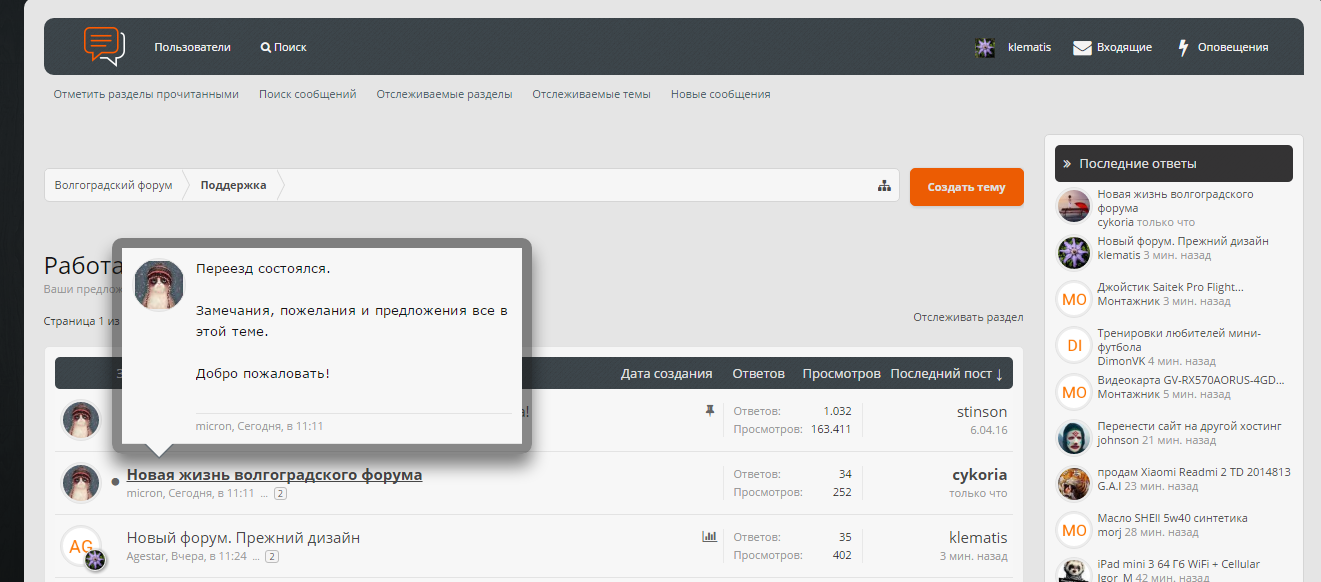Go to Волгоградский форум breadcrumb

(113, 186)
